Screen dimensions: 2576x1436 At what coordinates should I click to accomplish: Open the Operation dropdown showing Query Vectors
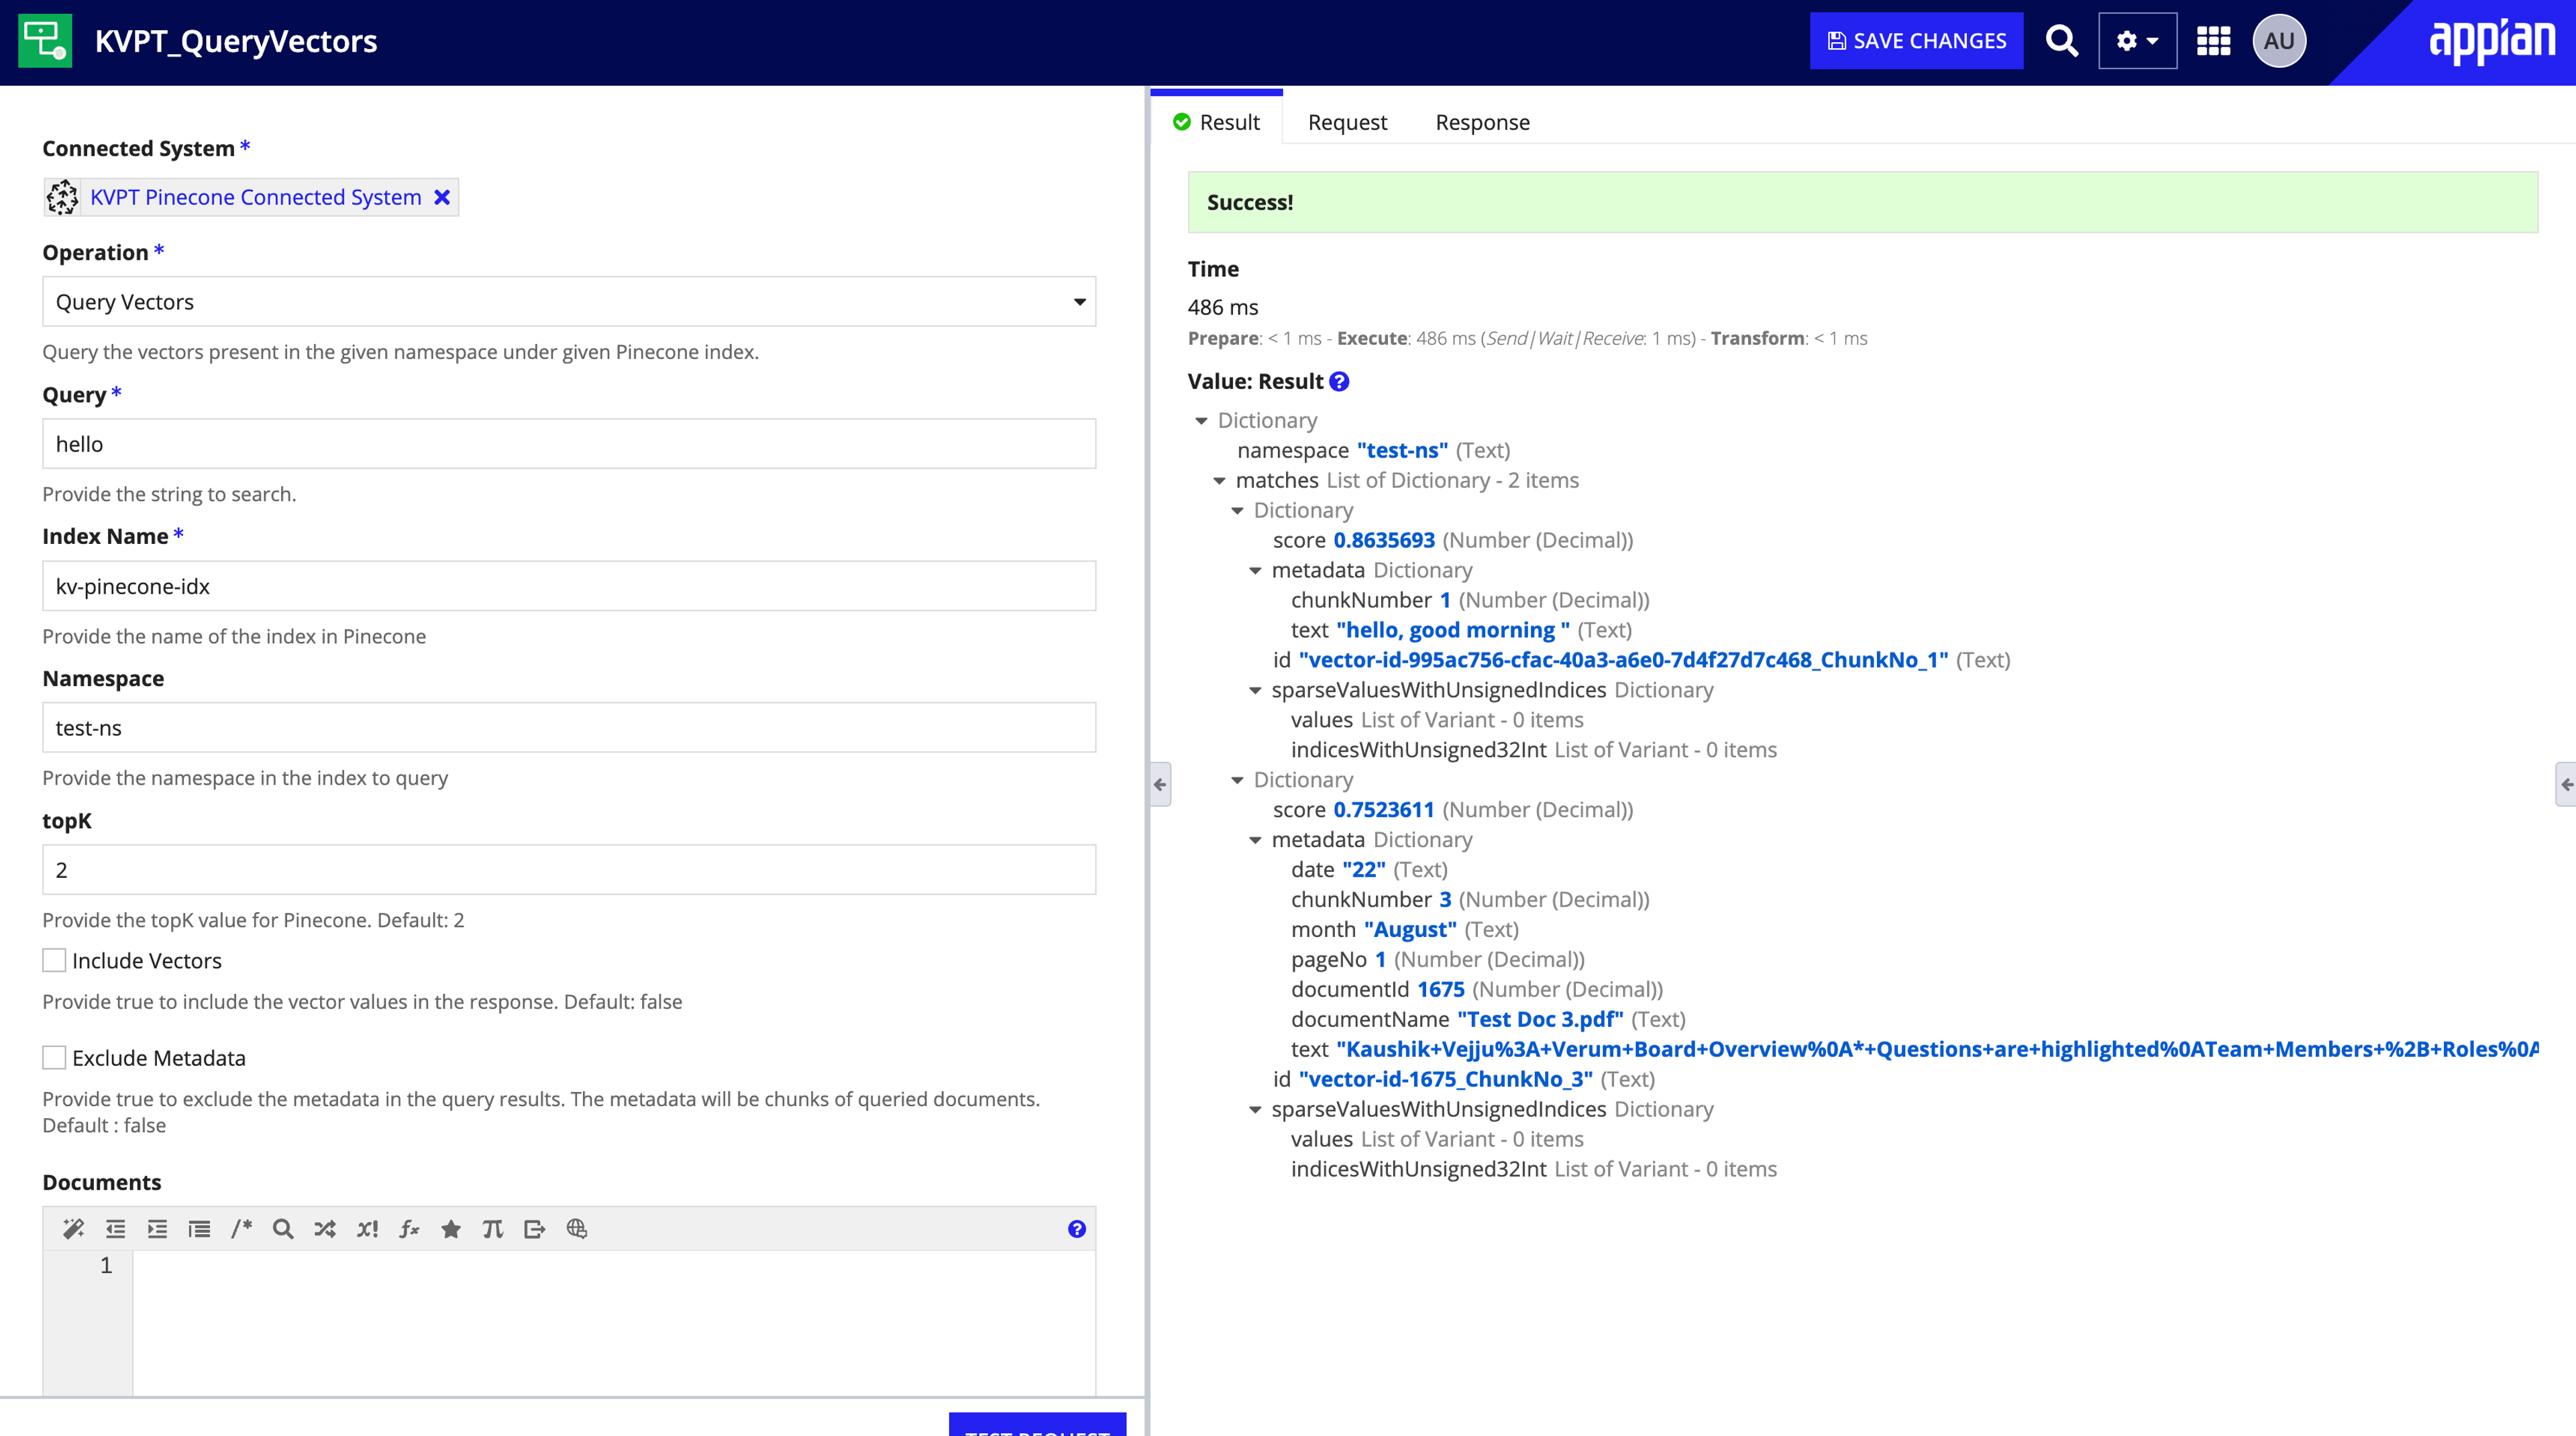[x=569, y=301]
